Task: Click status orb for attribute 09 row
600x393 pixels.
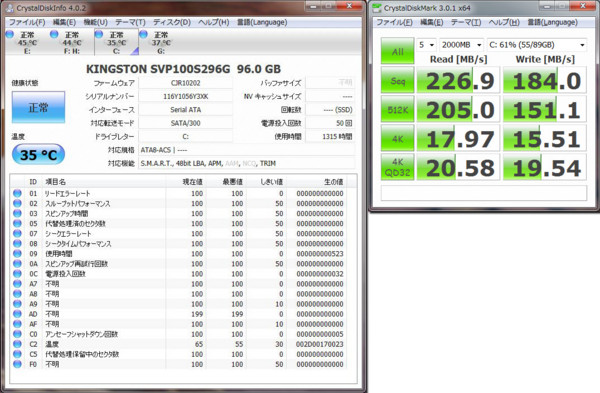Action: 17,253
